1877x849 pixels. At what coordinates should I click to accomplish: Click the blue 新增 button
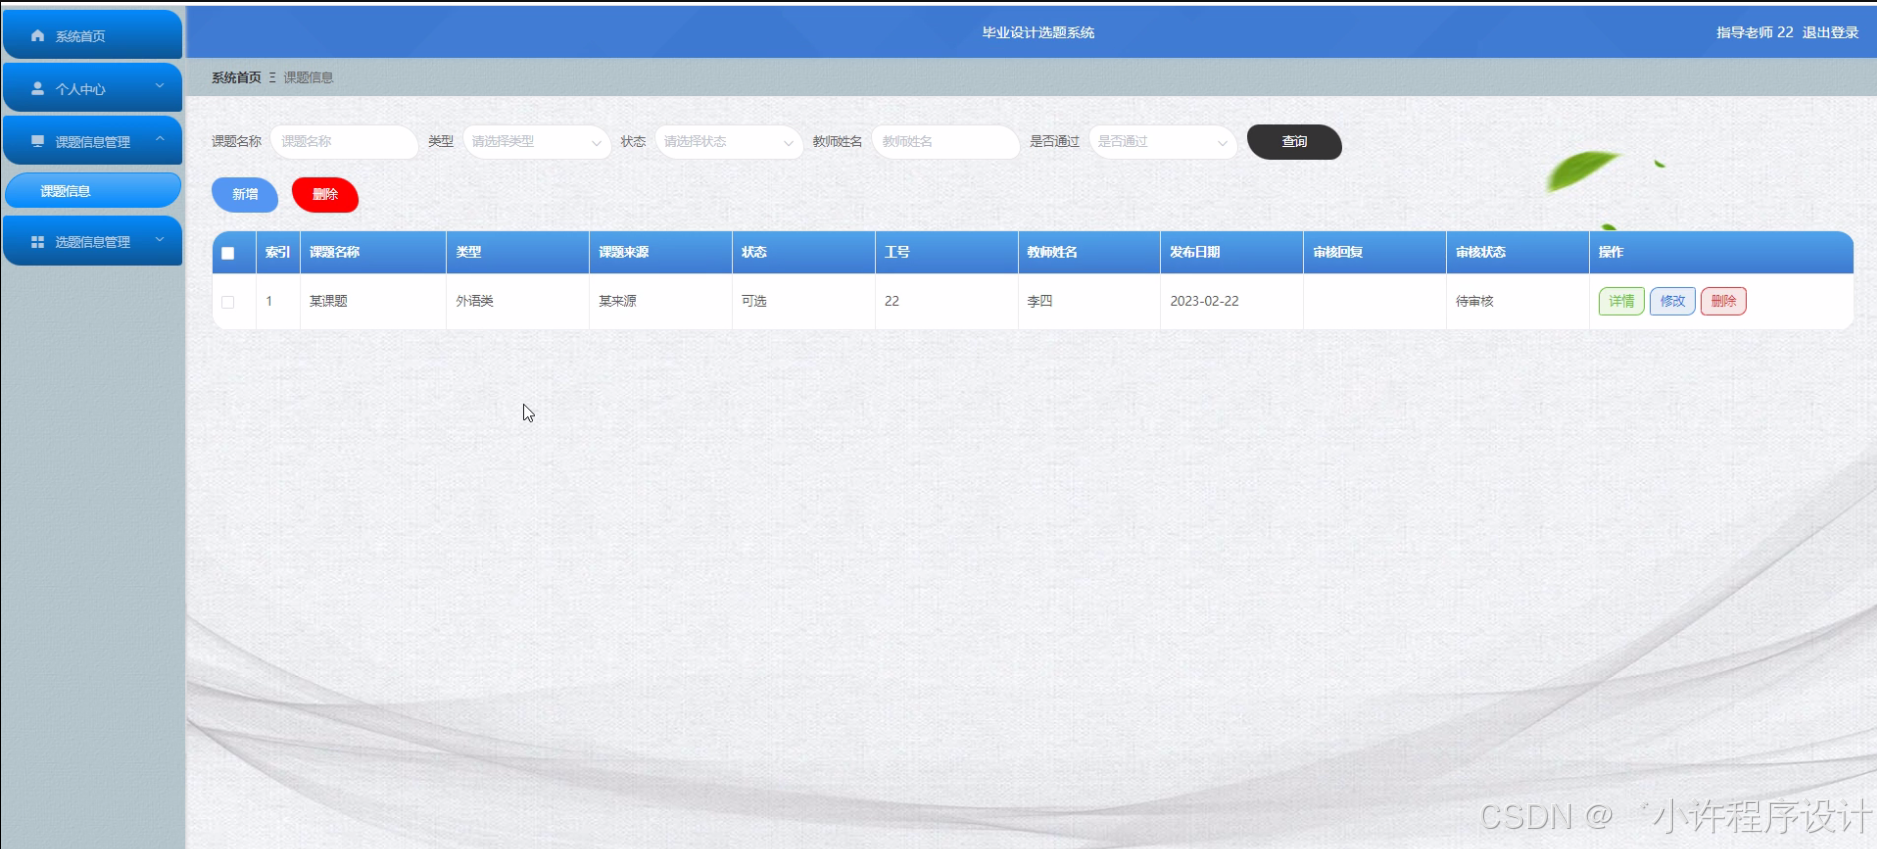coord(245,194)
